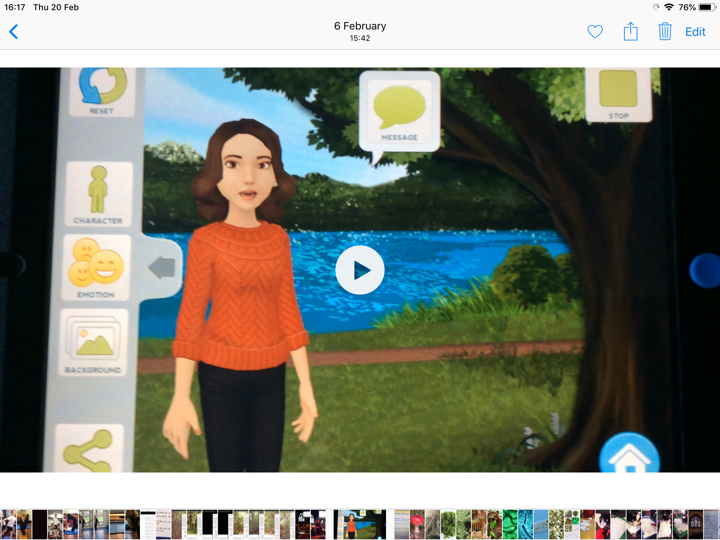Image resolution: width=720 pixels, height=540 pixels.
Task: Tap the Background picture icon
Action: click(93, 343)
